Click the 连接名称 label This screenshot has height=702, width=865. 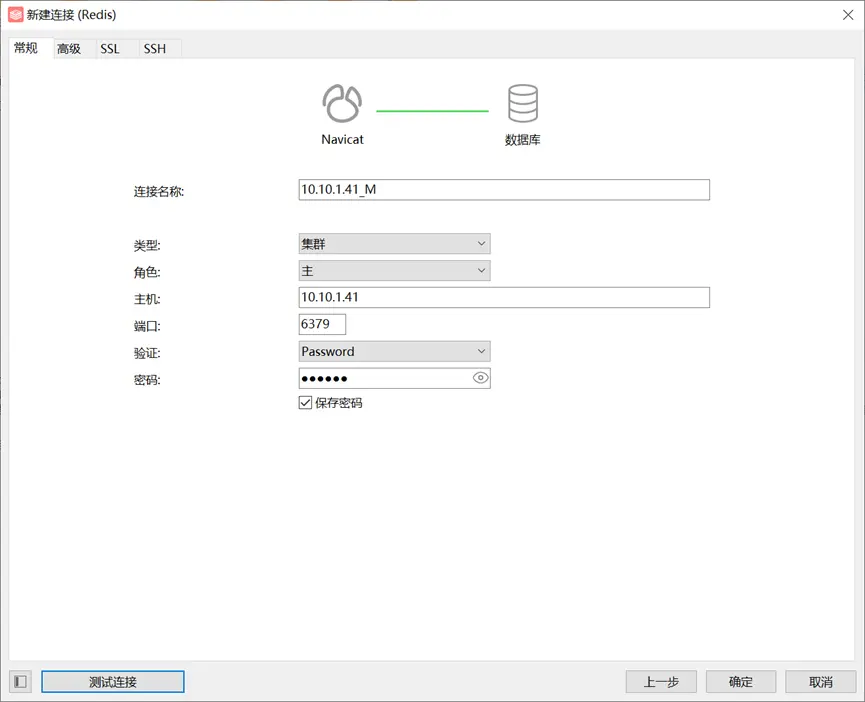pyautogui.click(x=159, y=191)
